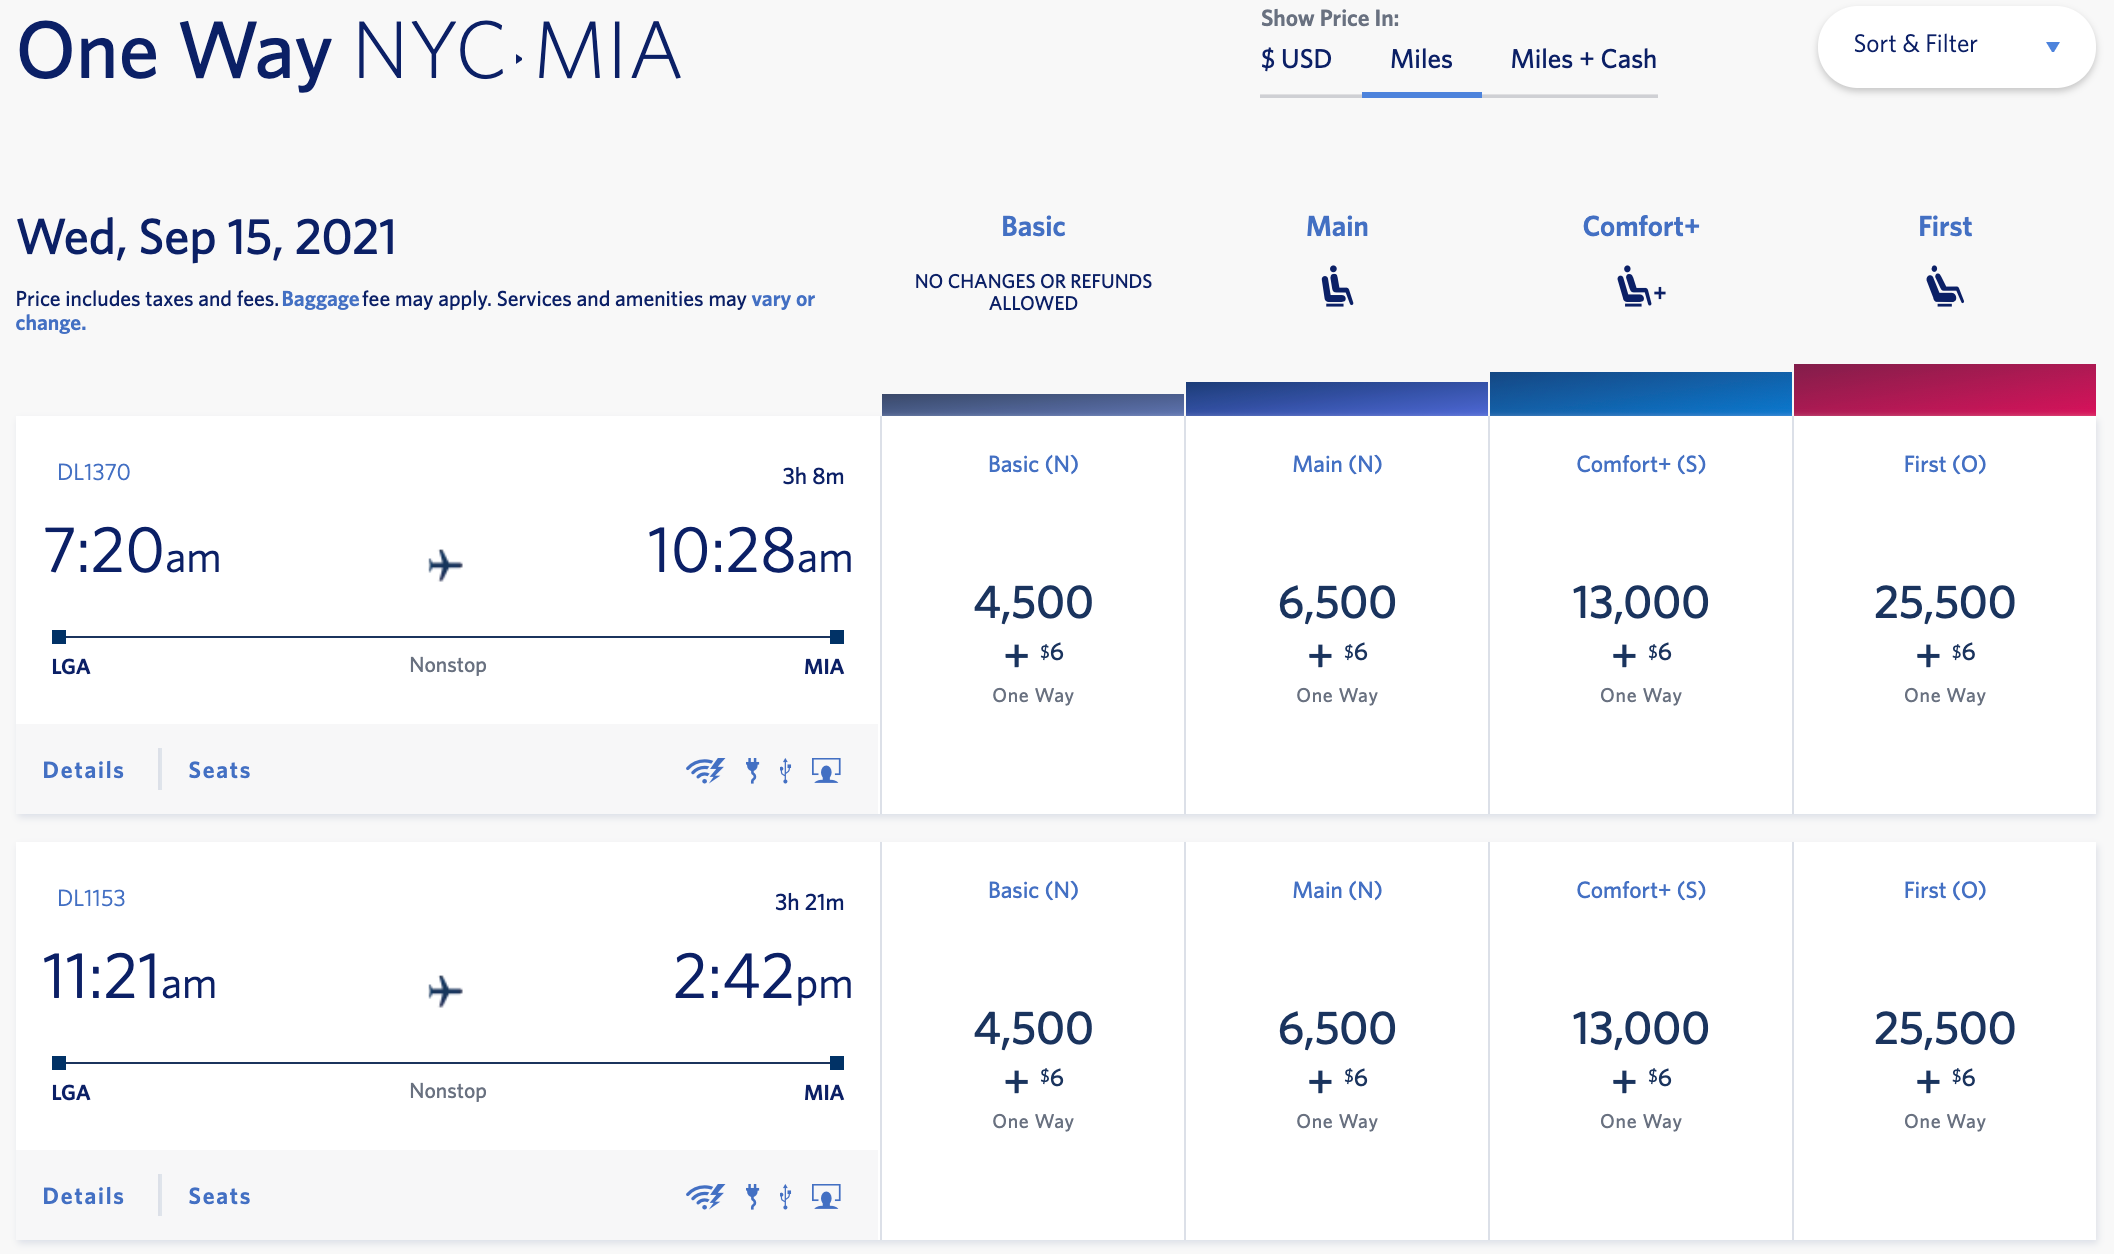The height and width of the screenshot is (1254, 2114).
Task: Click the Wi-Fi icon on flight DL1153
Action: [x=705, y=1196]
